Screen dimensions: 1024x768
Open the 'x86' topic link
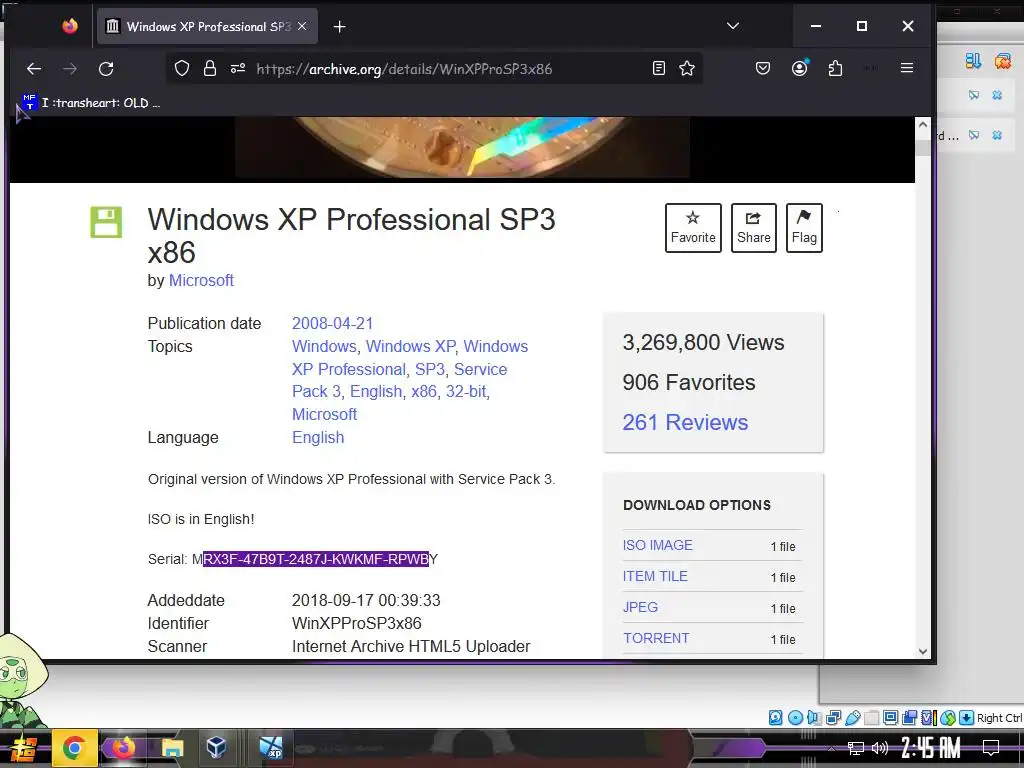[x=424, y=391]
